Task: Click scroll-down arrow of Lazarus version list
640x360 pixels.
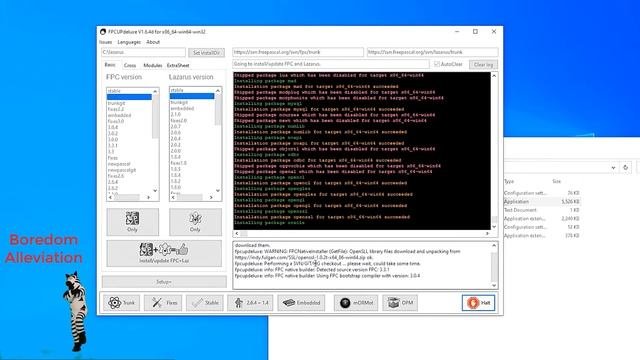Action: tap(218, 191)
